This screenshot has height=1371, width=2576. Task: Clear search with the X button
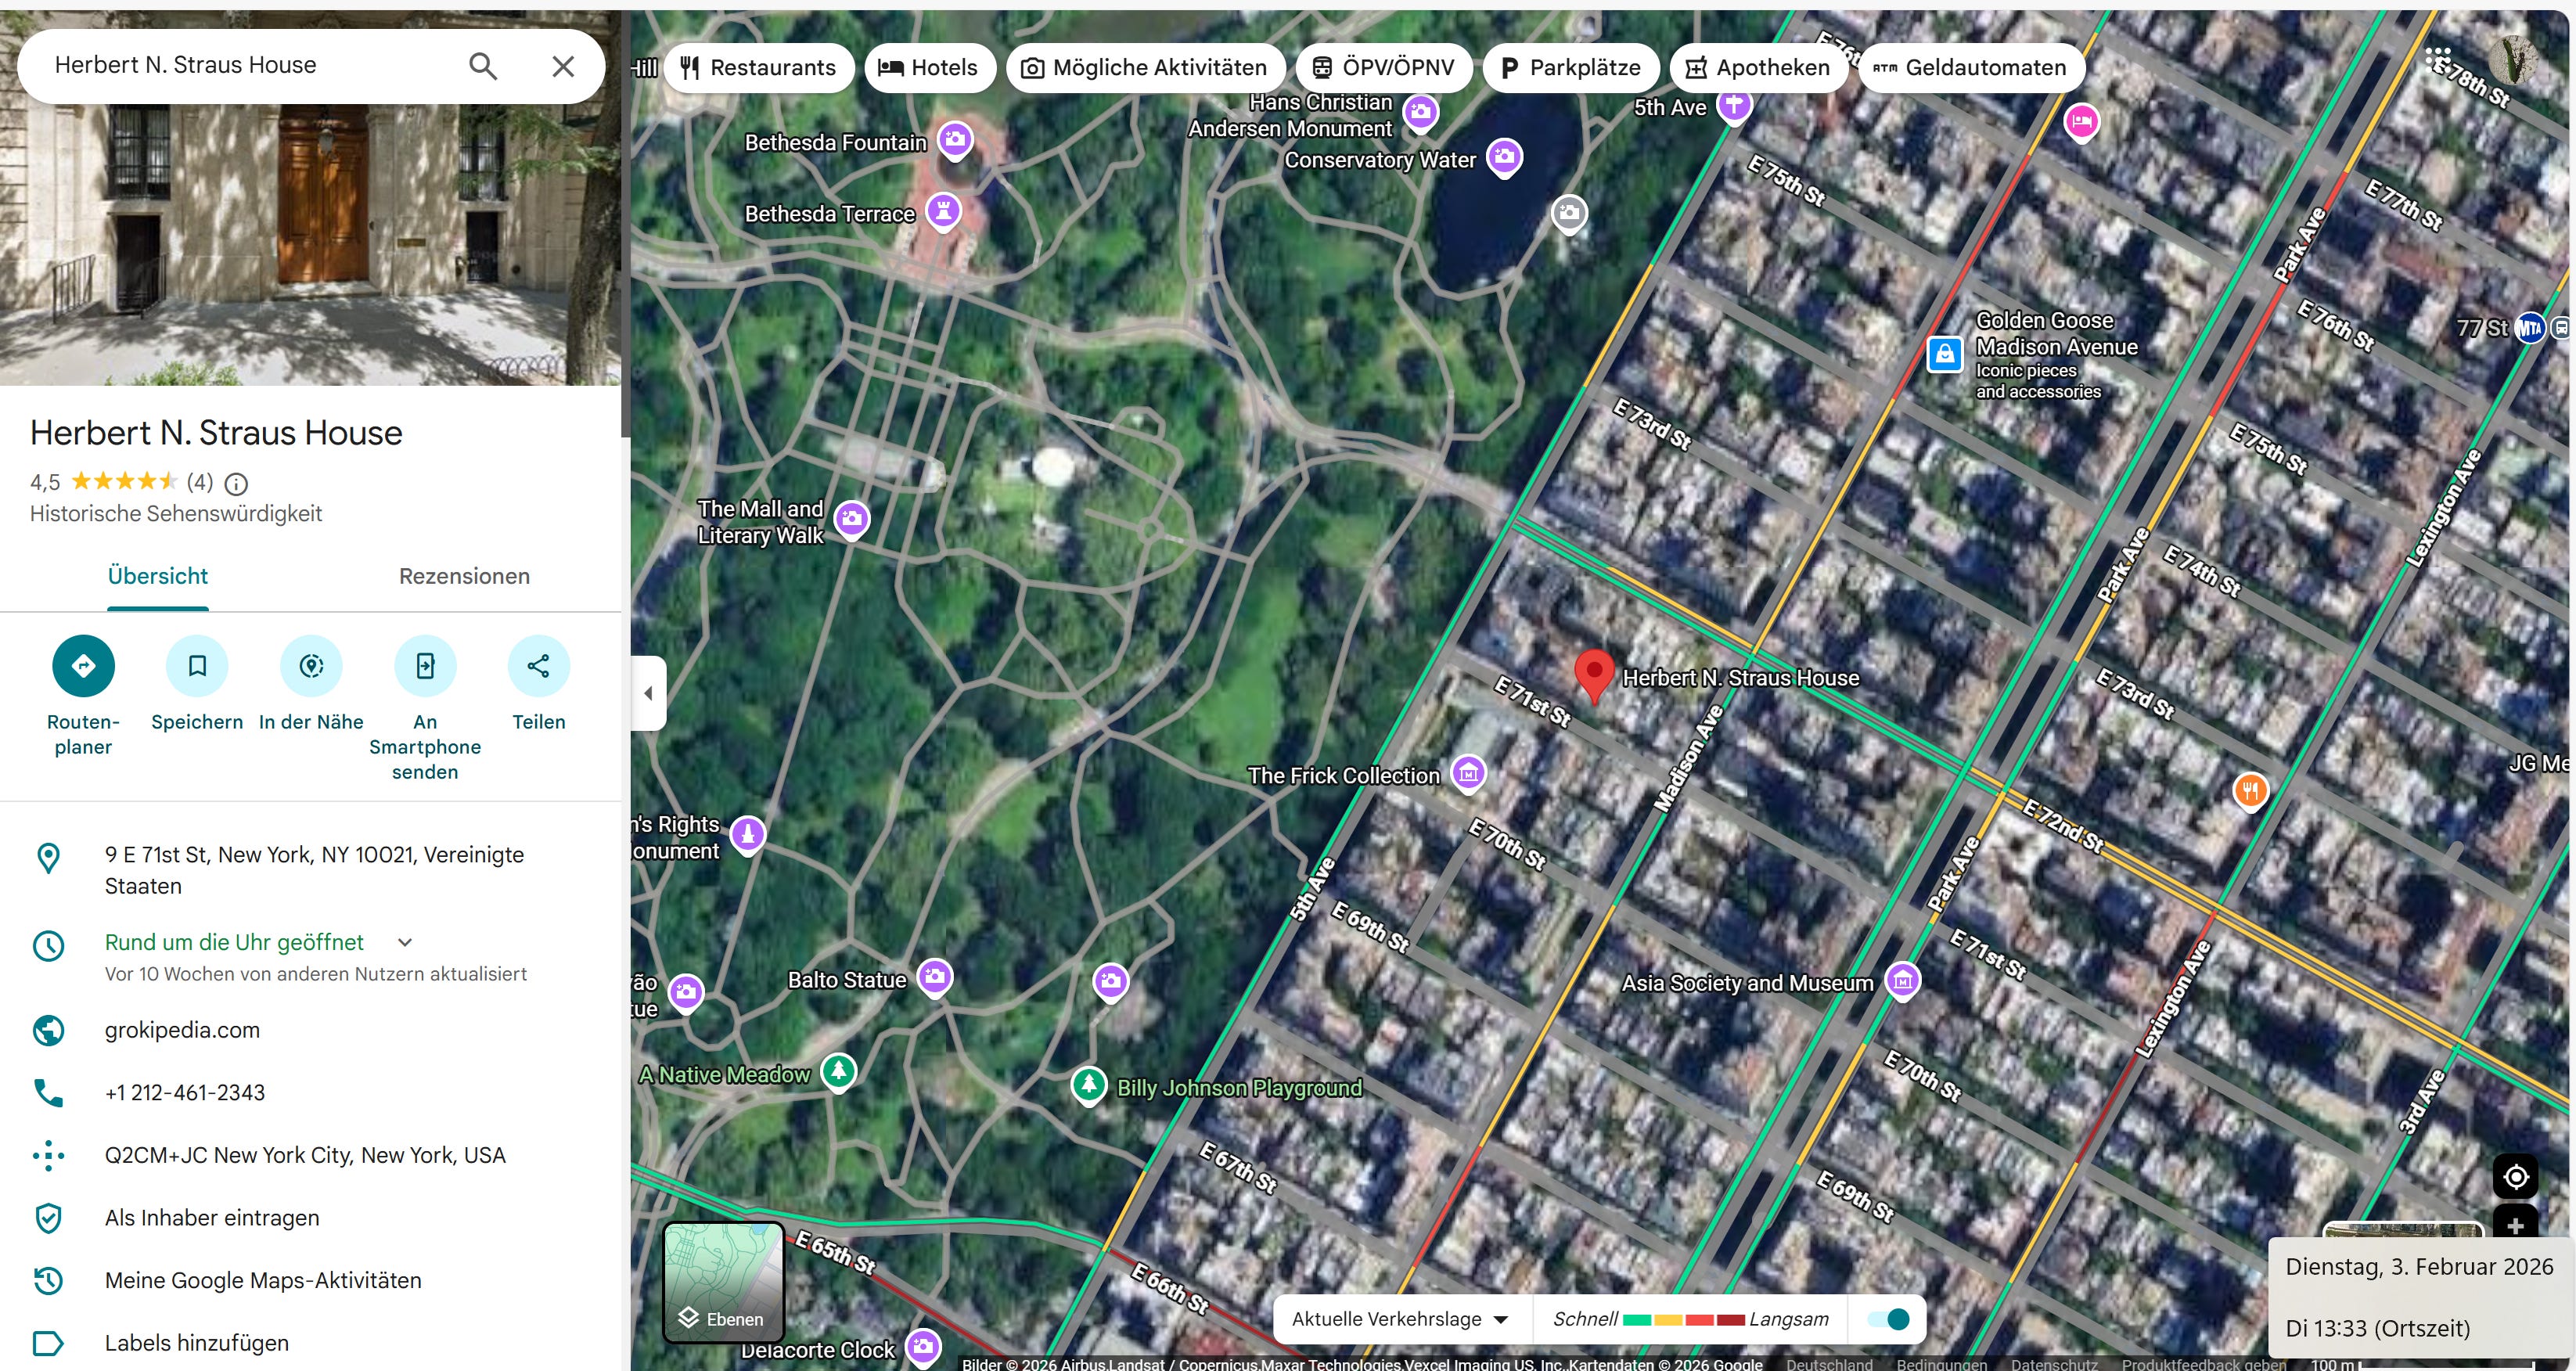563,66
